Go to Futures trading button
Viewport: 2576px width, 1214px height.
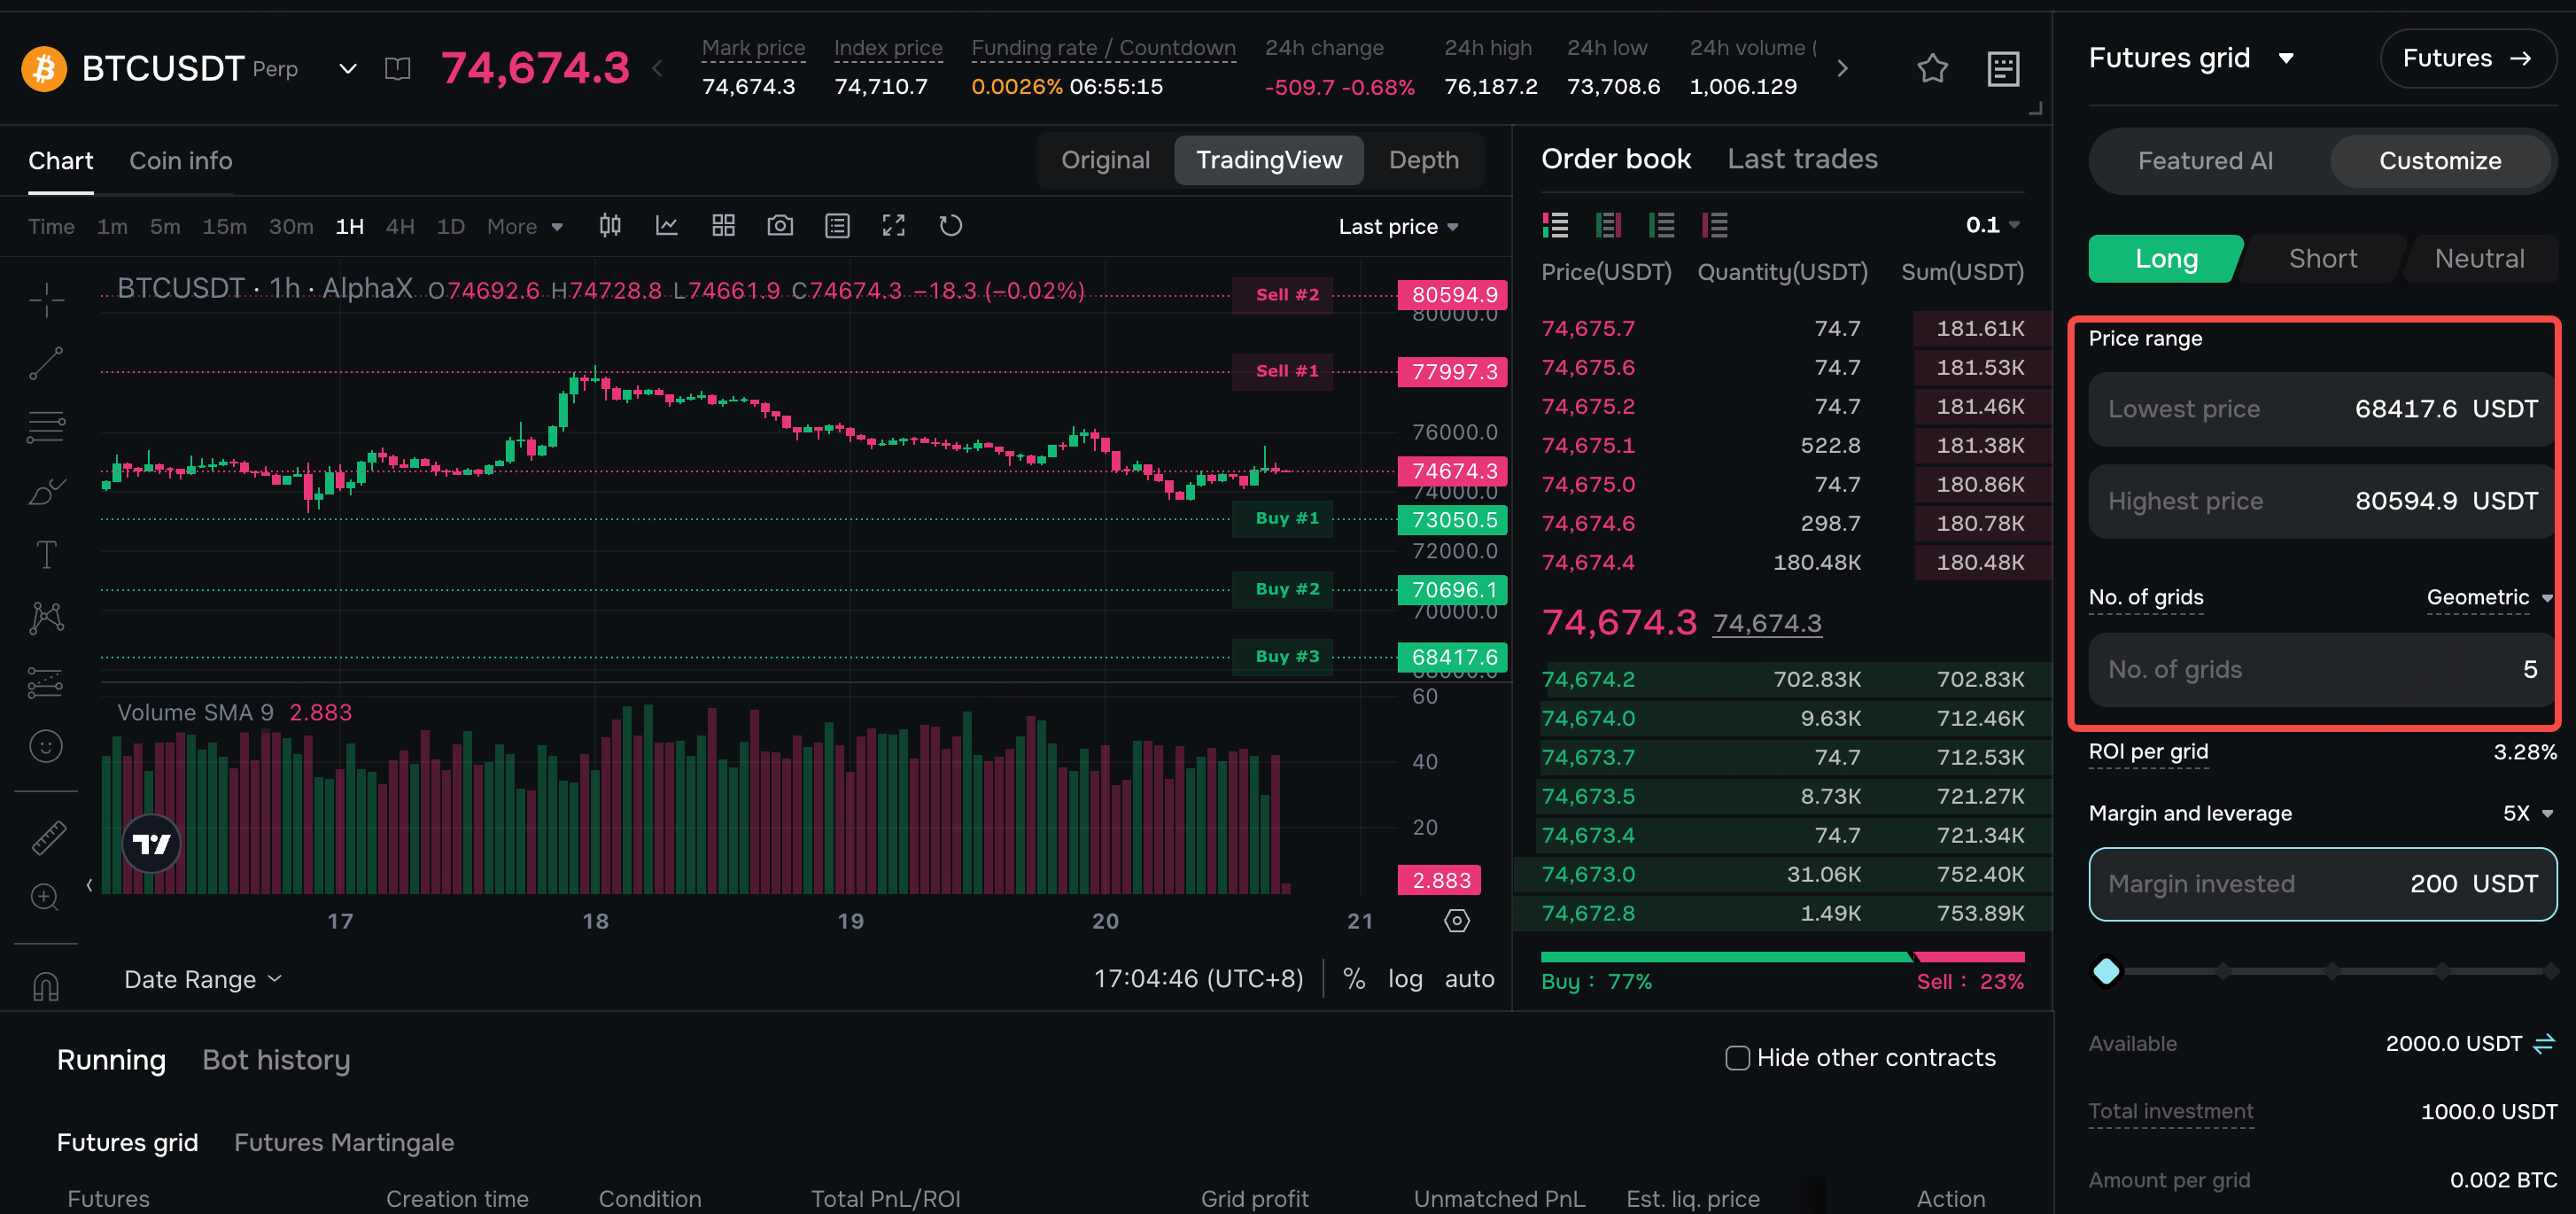pyautogui.click(x=2467, y=58)
